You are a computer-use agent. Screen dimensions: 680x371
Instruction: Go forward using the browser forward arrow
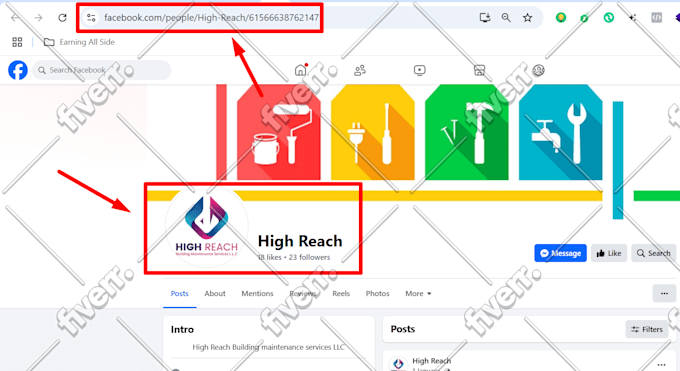(x=39, y=18)
